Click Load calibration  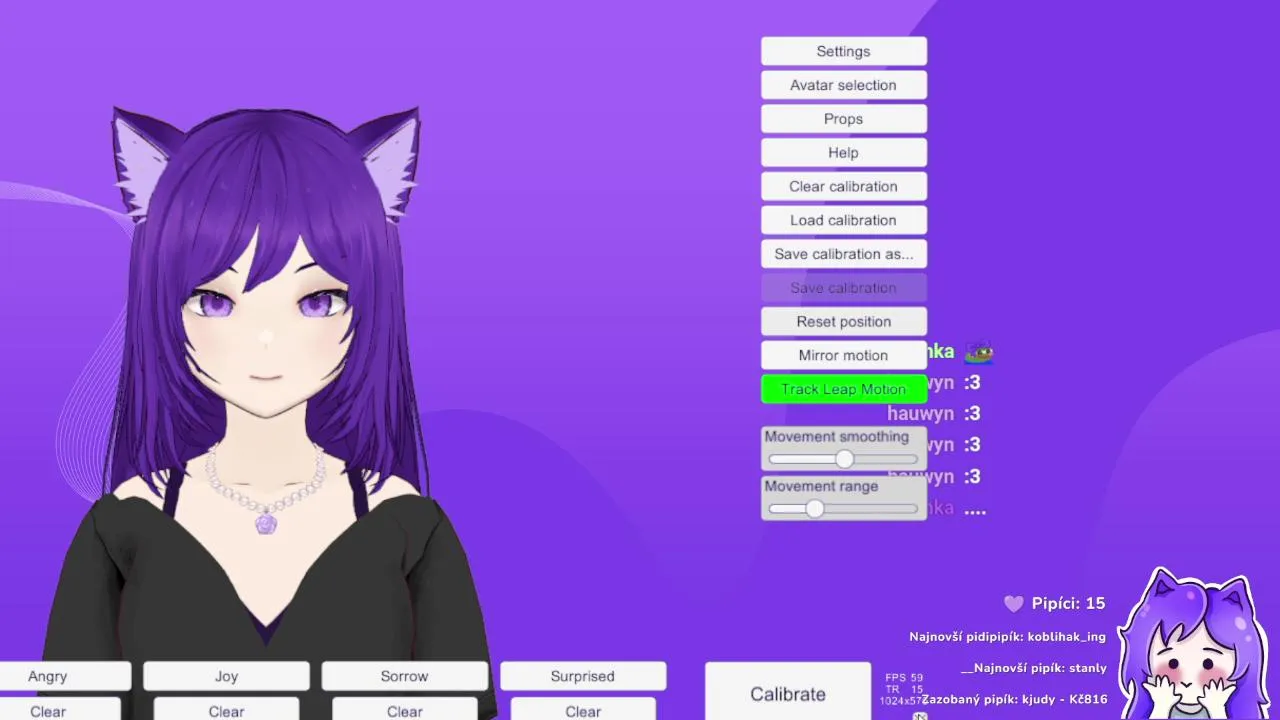click(843, 220)
